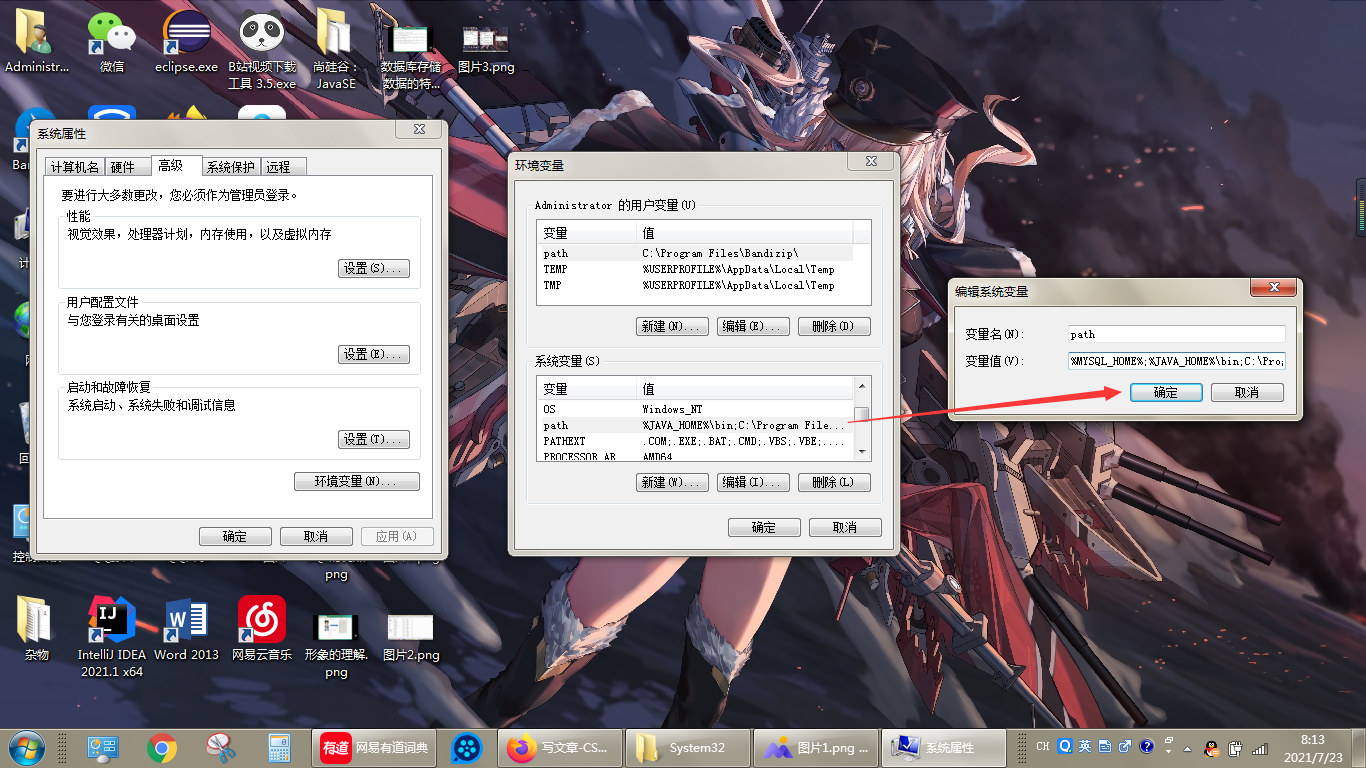Open startup and recovery 设置(T) button

click(x=374, y=440)
